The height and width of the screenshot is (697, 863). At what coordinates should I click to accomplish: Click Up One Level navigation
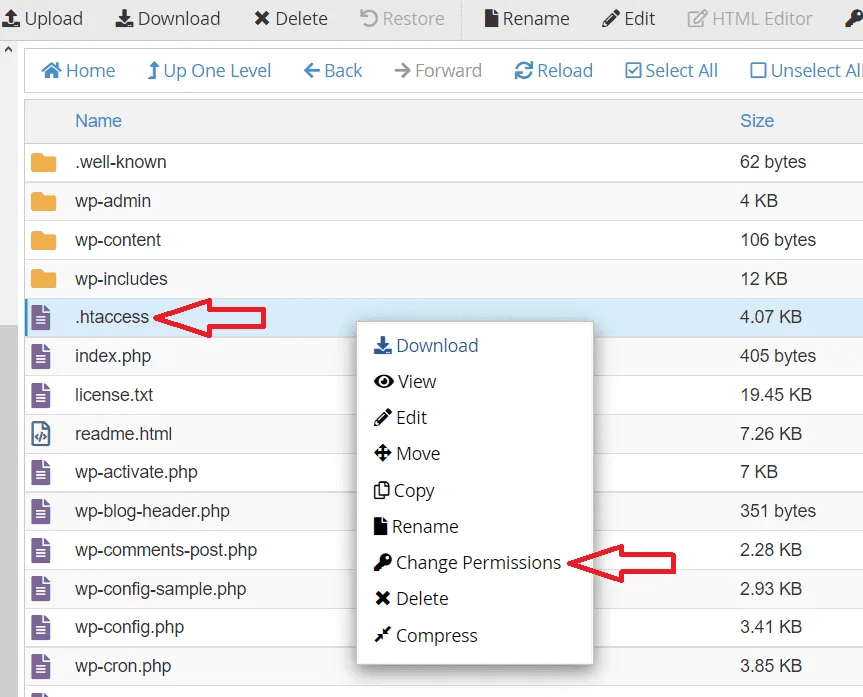(208, 70)
